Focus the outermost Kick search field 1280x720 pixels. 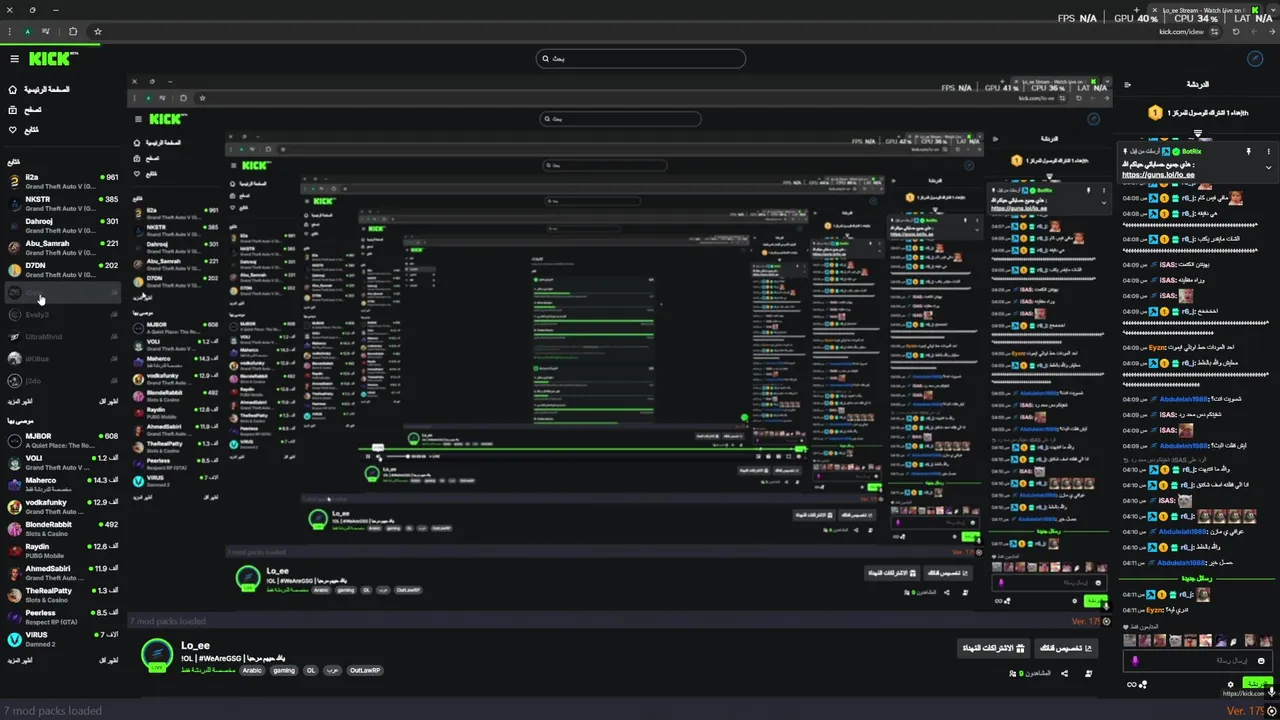coord(640,58)
